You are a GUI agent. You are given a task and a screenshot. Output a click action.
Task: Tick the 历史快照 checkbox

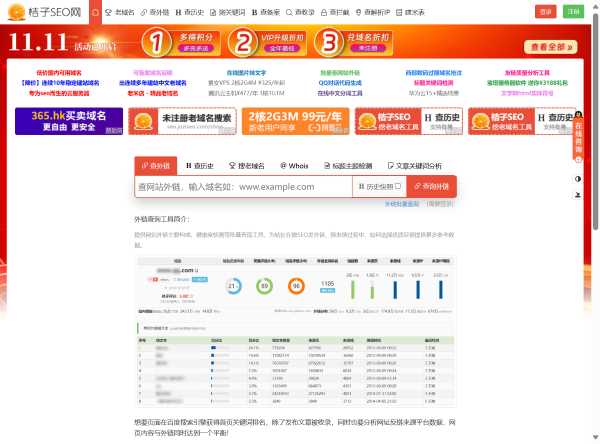click(398, 186)
